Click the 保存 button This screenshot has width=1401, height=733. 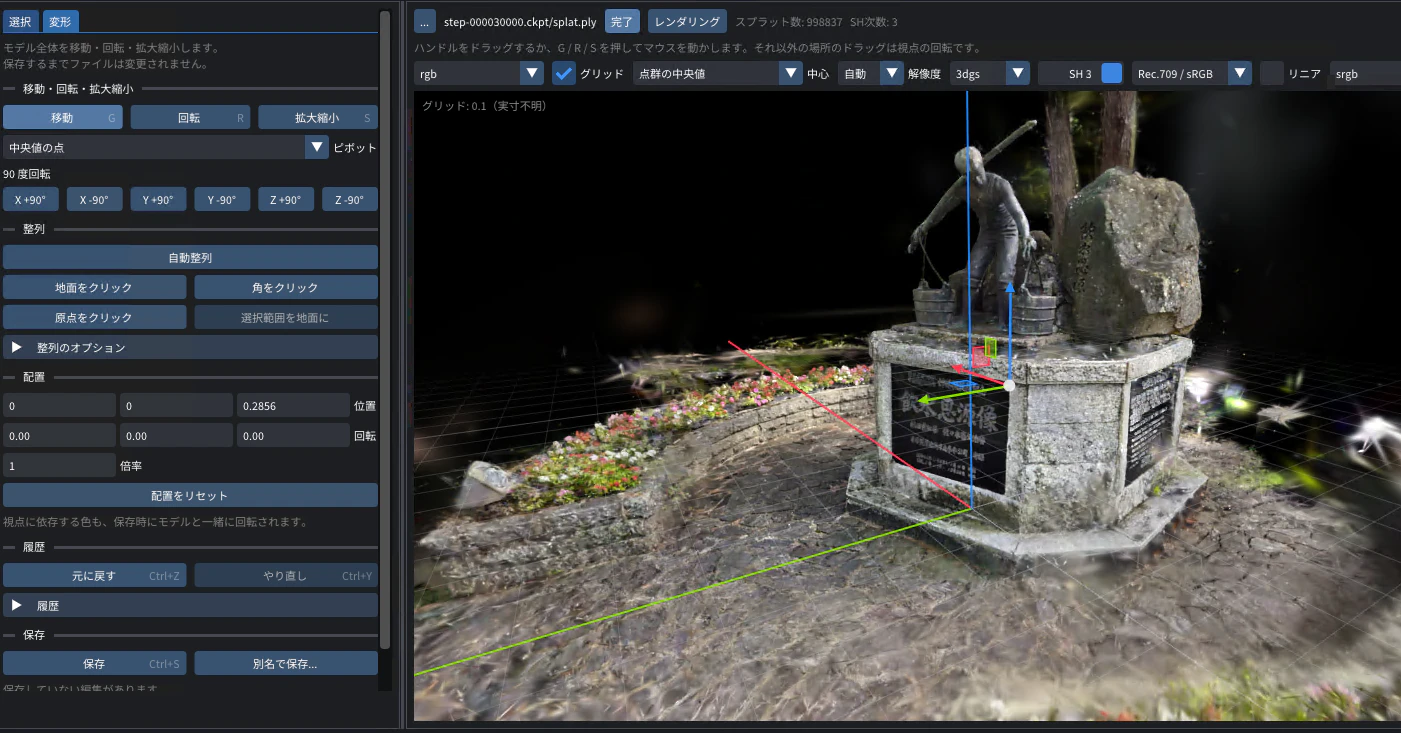tap(94, 663)
